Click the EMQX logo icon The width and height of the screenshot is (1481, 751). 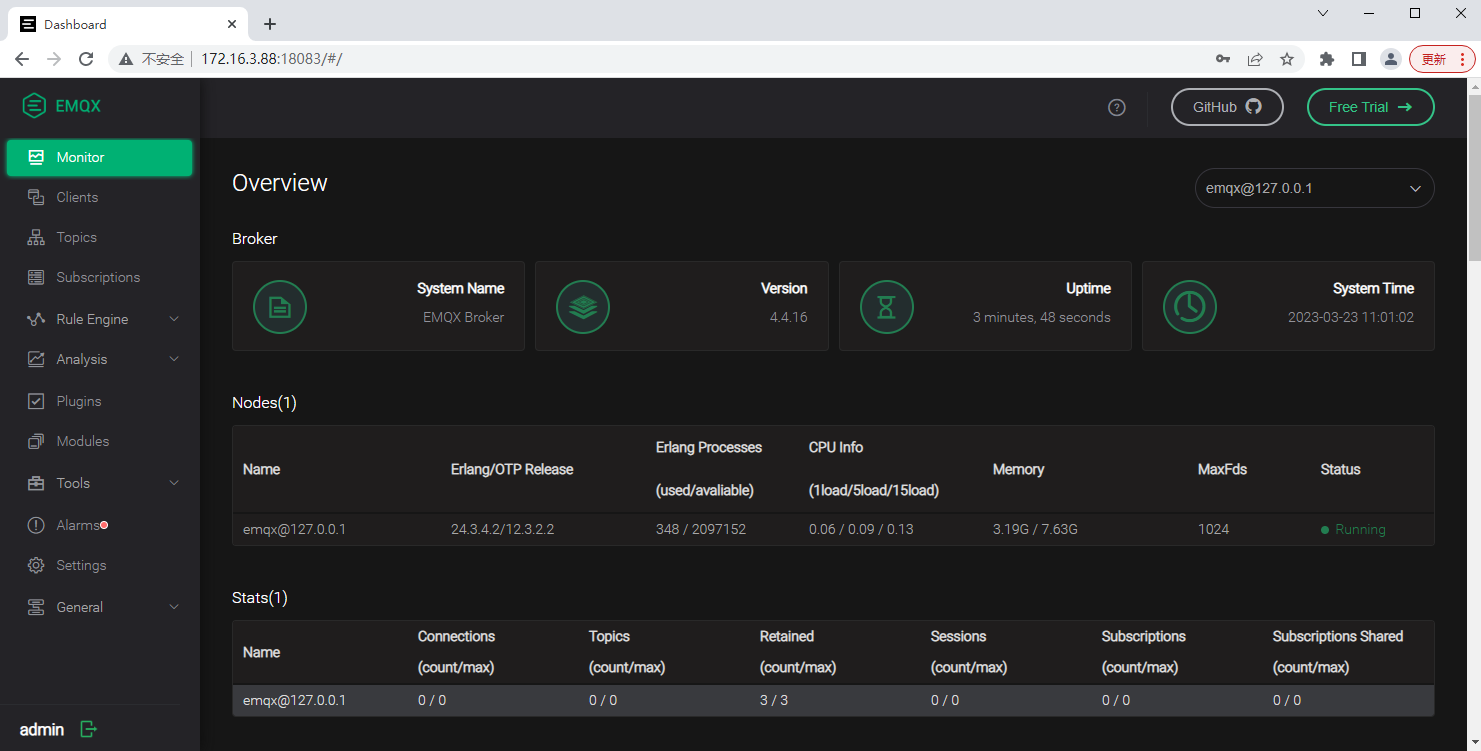pyautogui.click(x=34, y=105)
